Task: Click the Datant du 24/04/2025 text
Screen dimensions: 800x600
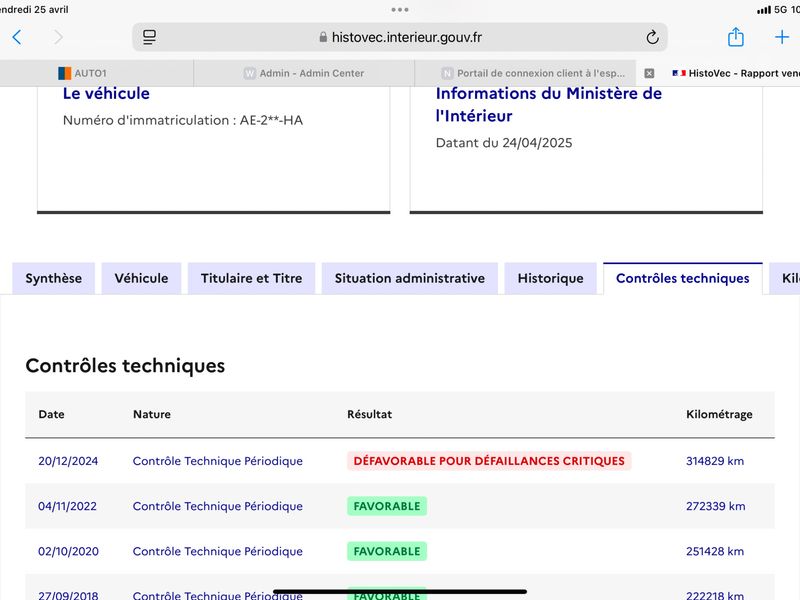Action: [x=504, y=143]
